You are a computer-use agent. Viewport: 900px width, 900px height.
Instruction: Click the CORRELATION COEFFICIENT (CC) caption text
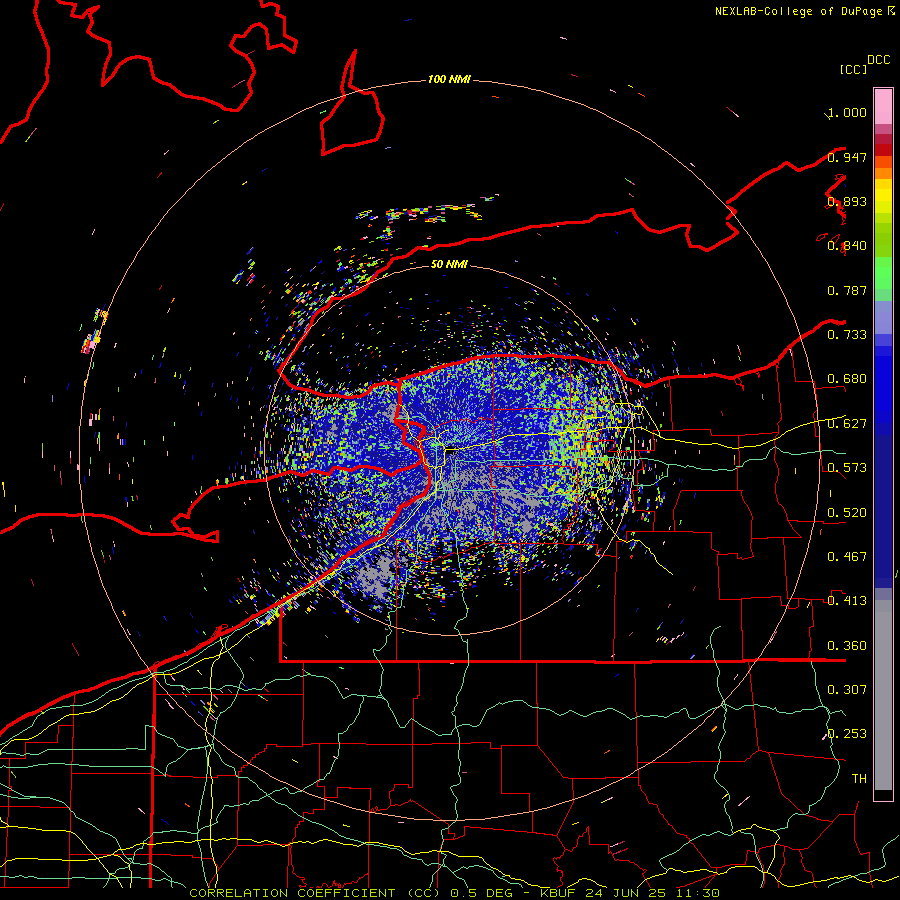click(314, 893)
